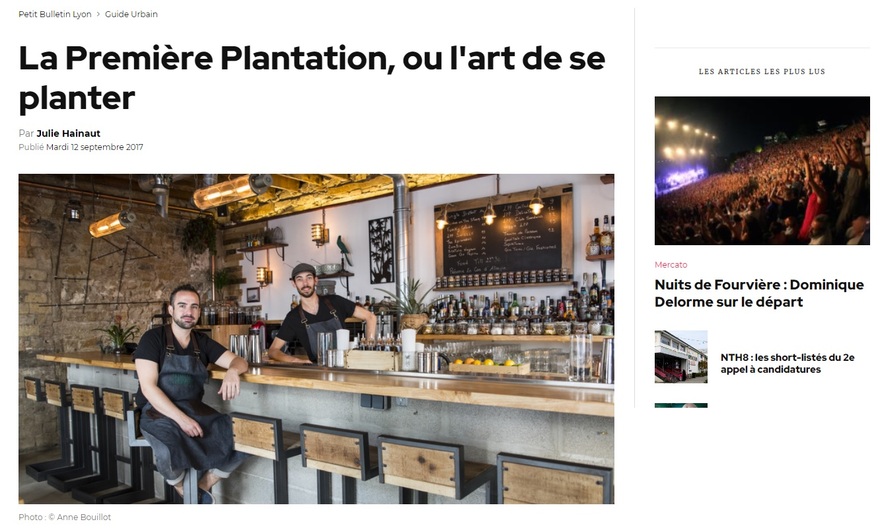Open author Julie Hainaut's page

[68, 133]
